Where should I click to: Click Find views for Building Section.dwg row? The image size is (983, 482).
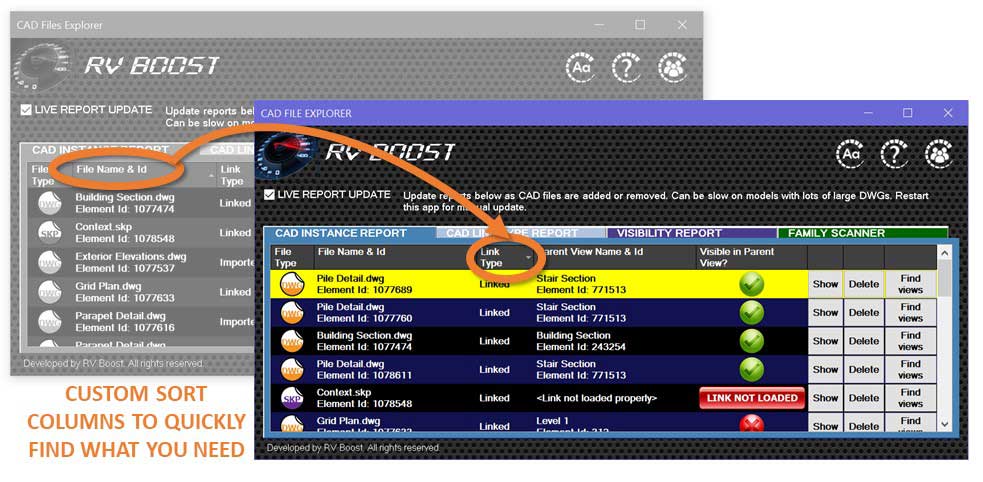(x=910, y=341)
